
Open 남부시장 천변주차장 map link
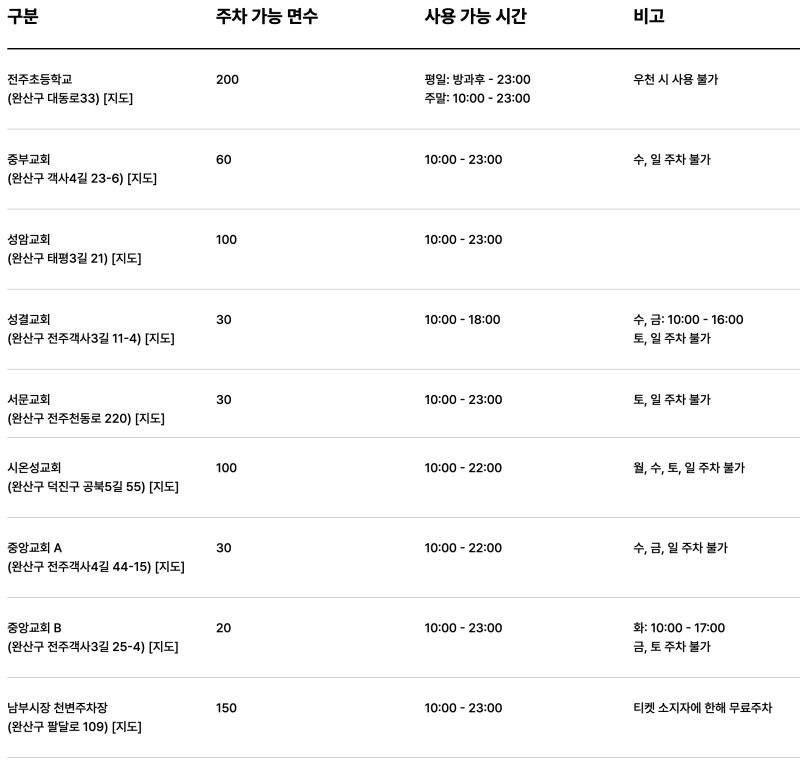[x=126, y=727]
